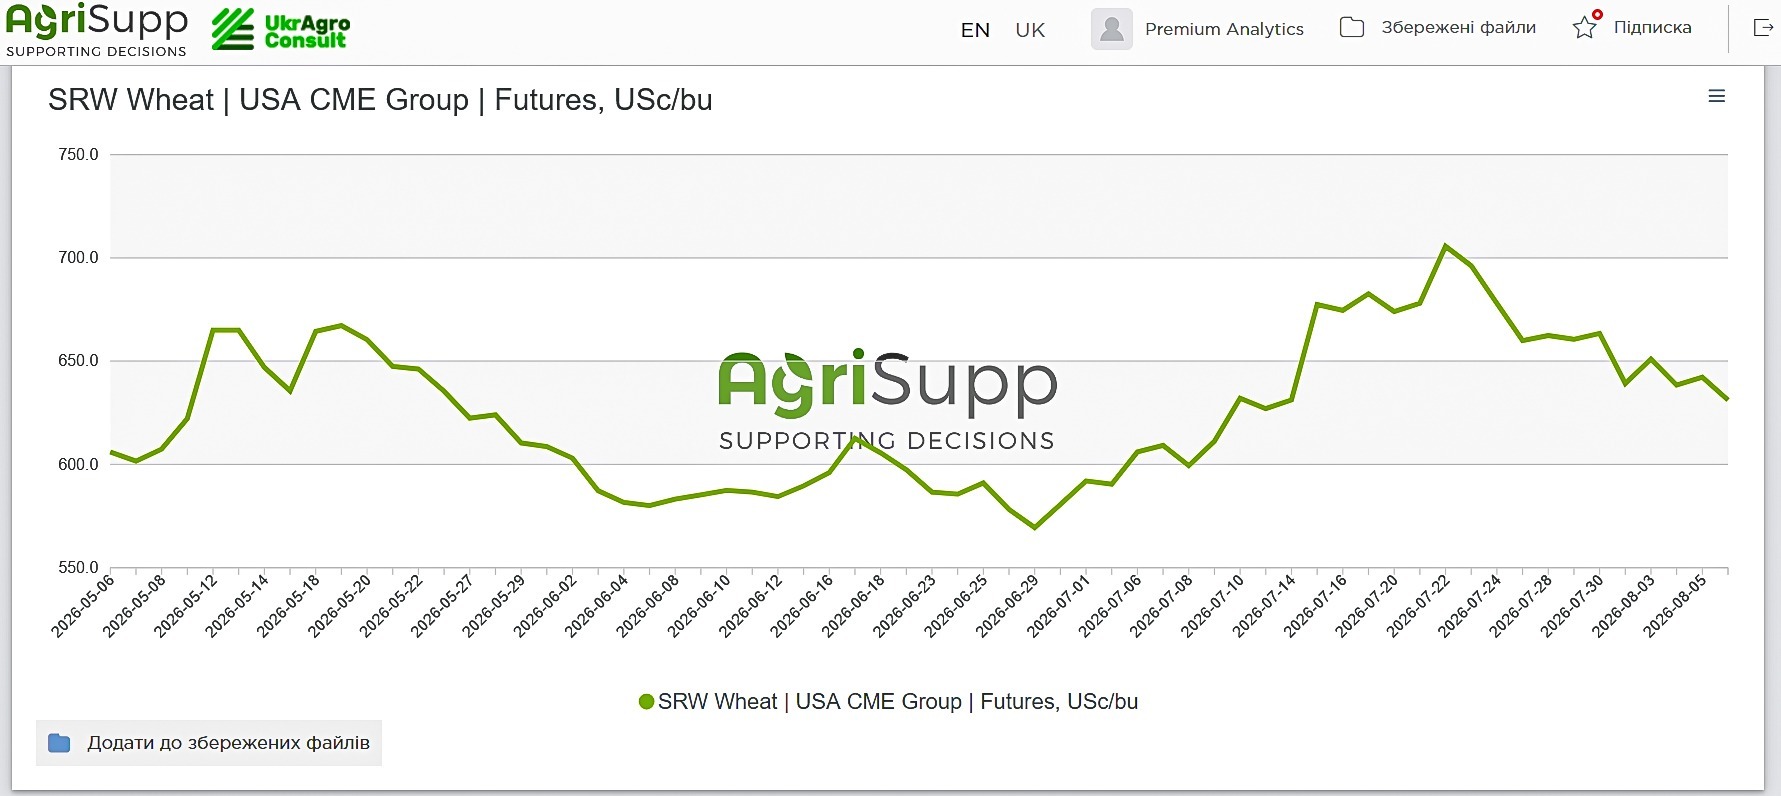The image size is (1781, 796).
Task: Click the green legend color marker
Action: coord(646,702)
